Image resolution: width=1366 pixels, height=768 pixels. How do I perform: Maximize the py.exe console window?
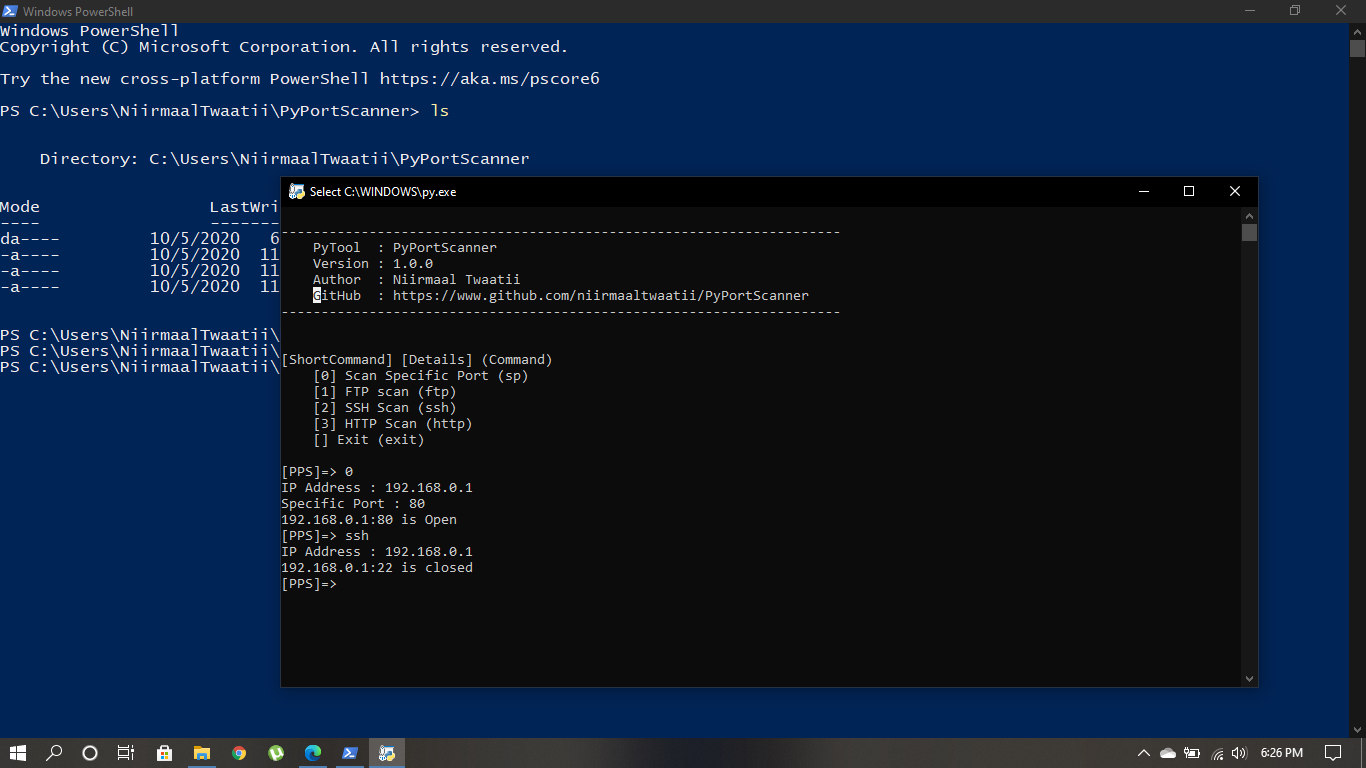point(1189,191)
